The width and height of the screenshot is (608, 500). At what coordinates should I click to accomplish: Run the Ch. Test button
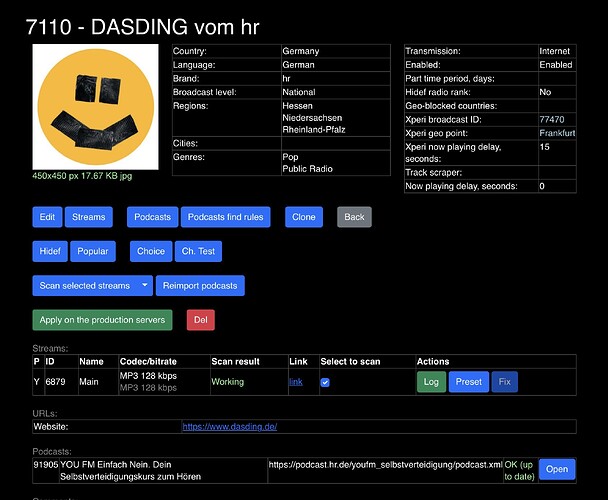[x=199, y=251]
